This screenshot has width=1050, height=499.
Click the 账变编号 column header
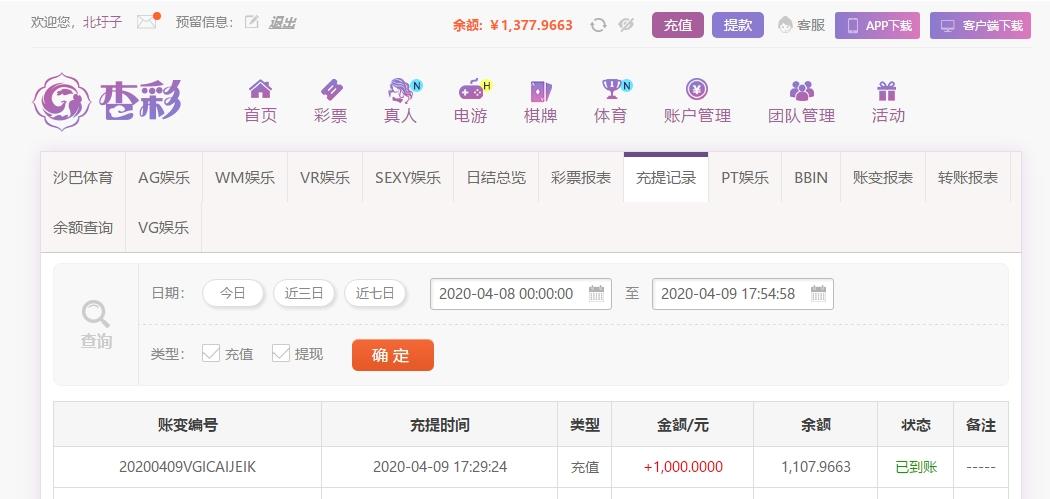point(188,425)
